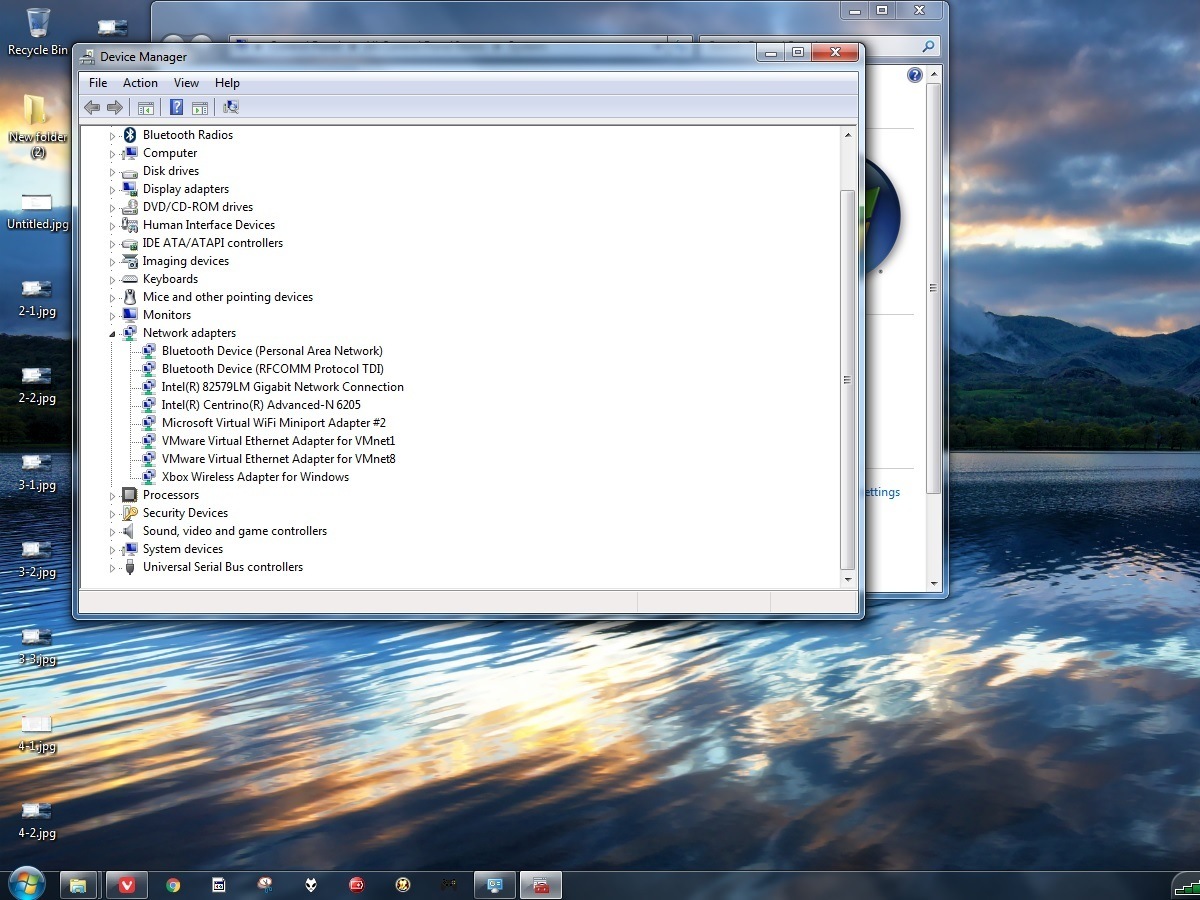Select Untitled.jpg on the desktop
This screenshot has height=900, width=1200.
point(37,212)
